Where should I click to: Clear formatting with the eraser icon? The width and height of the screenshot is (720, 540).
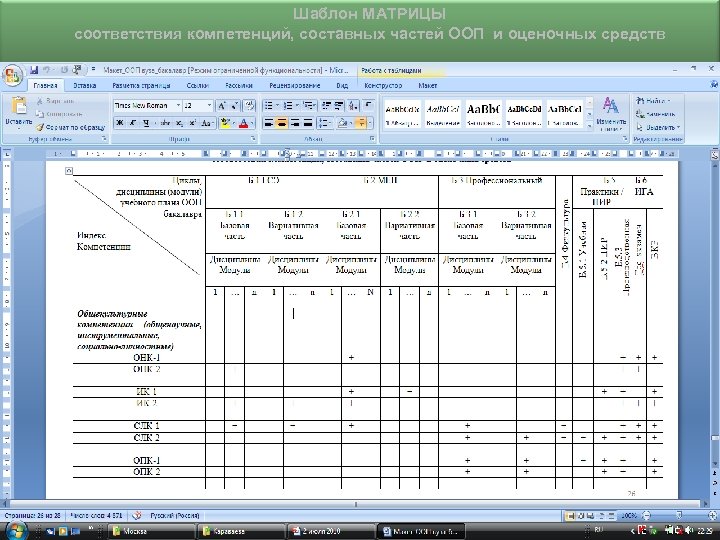click(249, 106)
